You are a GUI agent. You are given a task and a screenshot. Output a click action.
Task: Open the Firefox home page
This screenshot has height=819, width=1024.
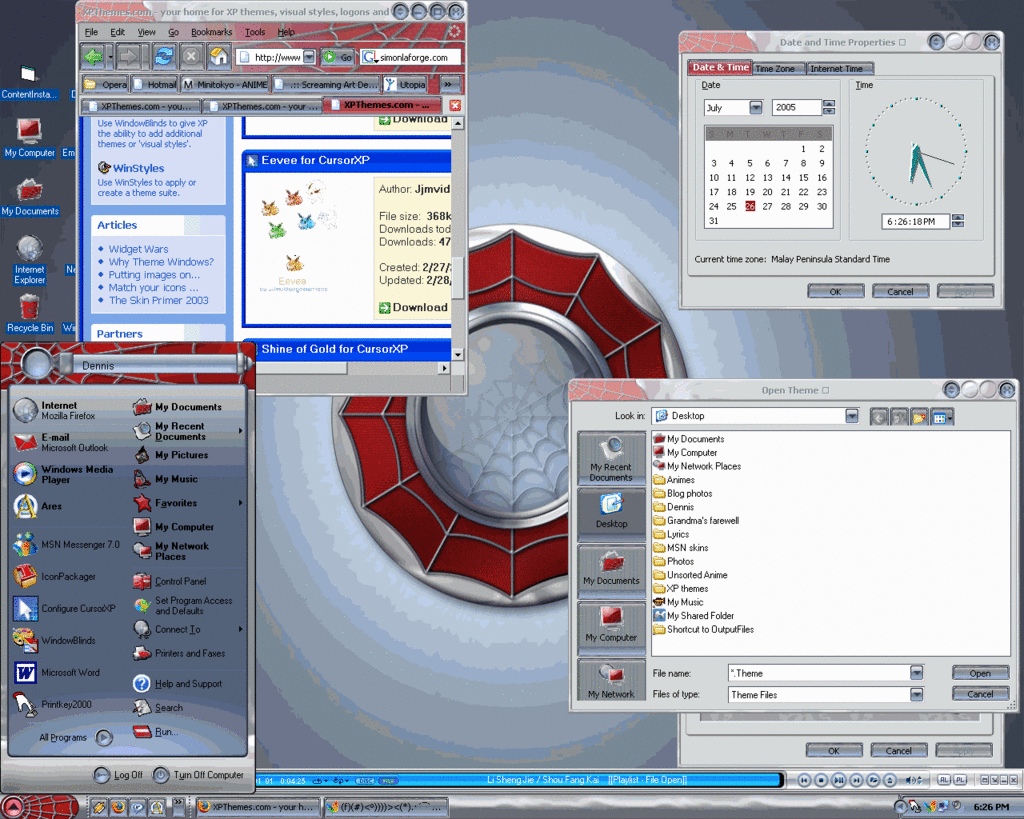219,57
